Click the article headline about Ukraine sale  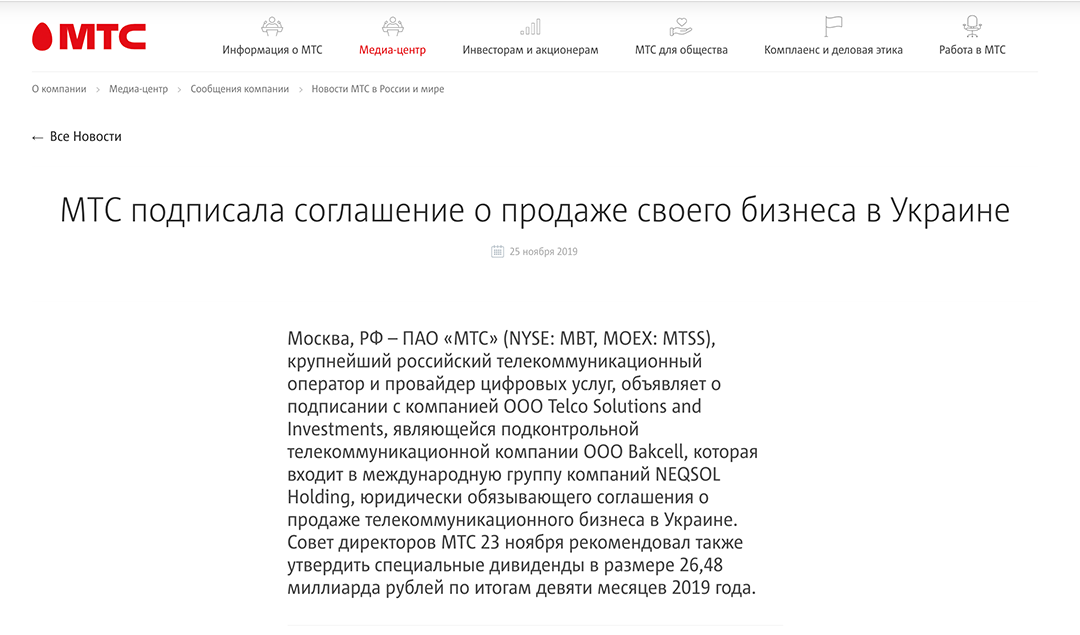(535, 210)
